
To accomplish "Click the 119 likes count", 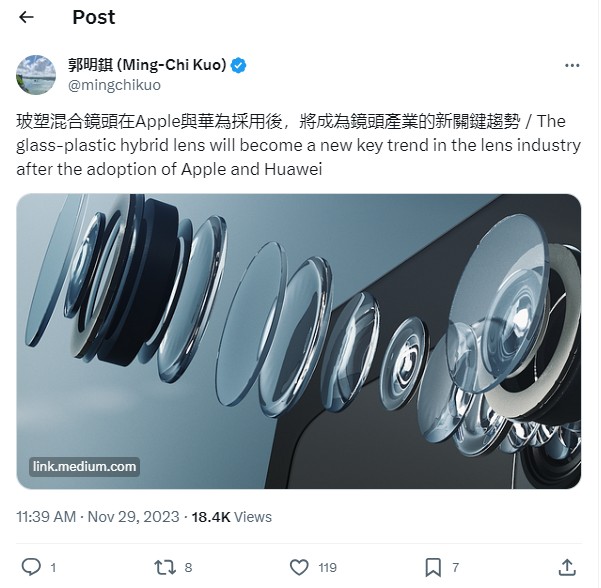I will [x=327, y=568].
